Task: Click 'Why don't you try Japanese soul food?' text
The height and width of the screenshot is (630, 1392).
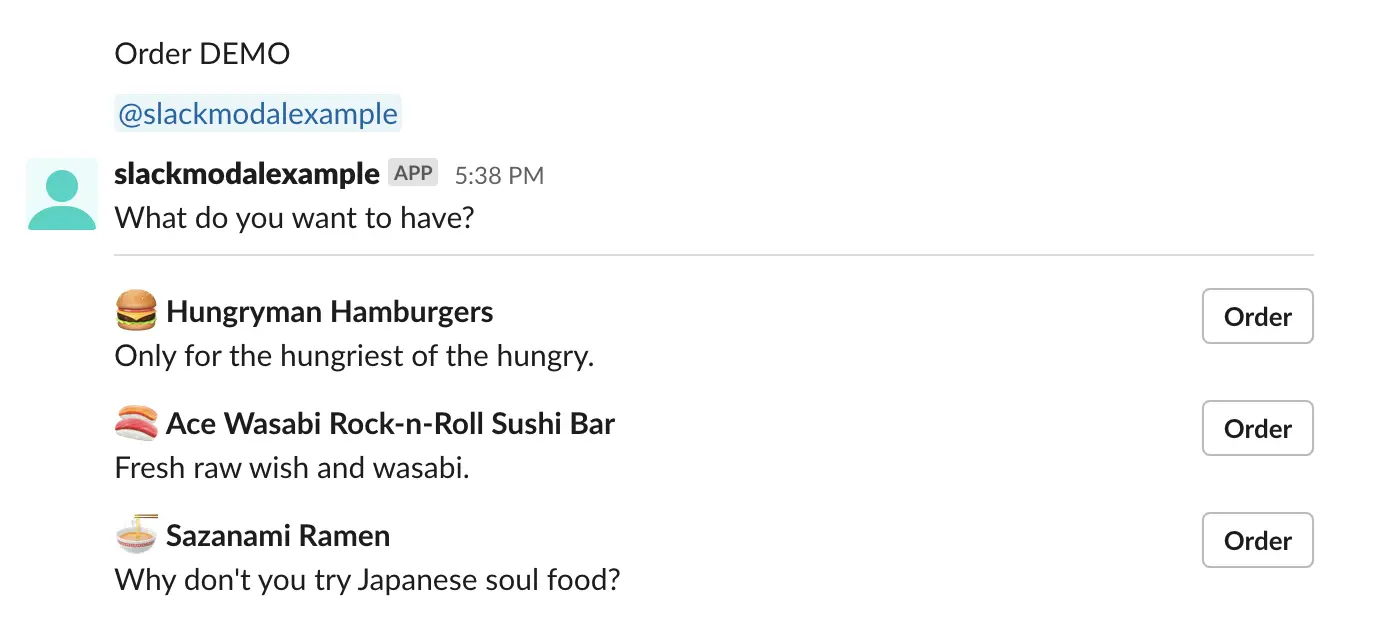Action: click(x=368, y=579)
